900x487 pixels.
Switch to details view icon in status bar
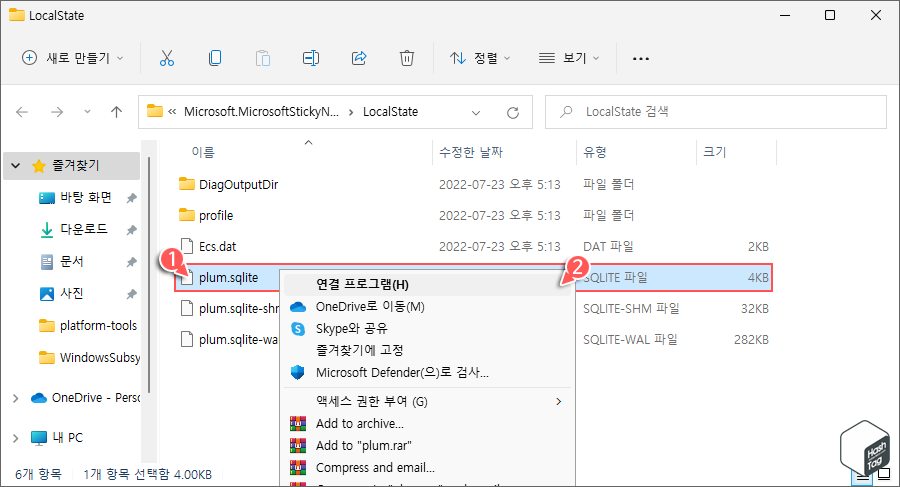point(863,476)
